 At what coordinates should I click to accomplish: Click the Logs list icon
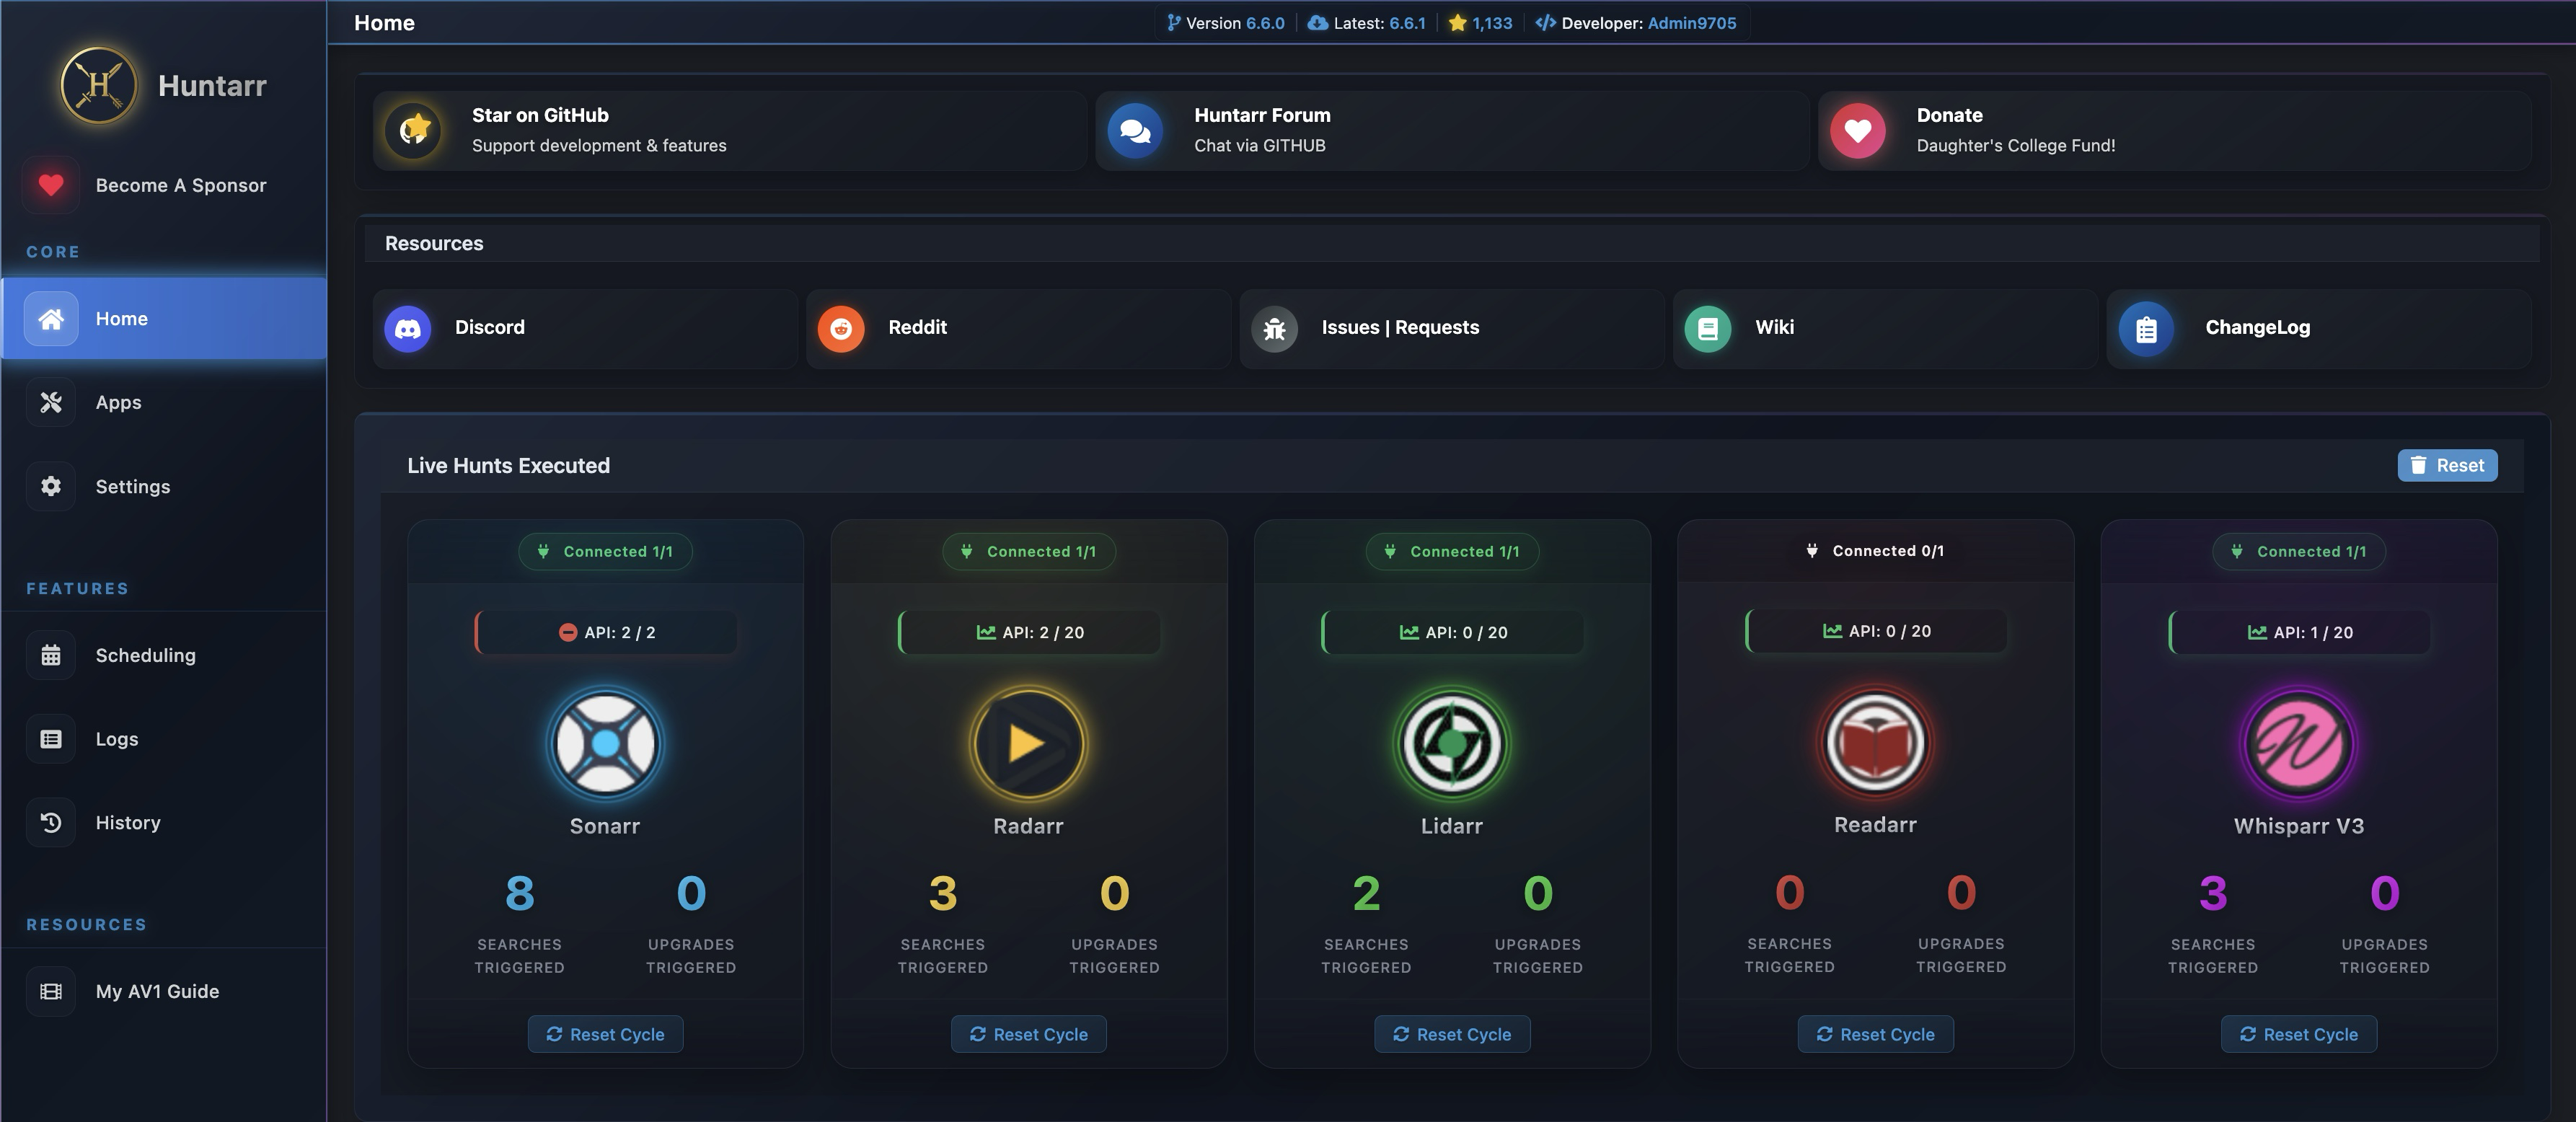(51, 739)
